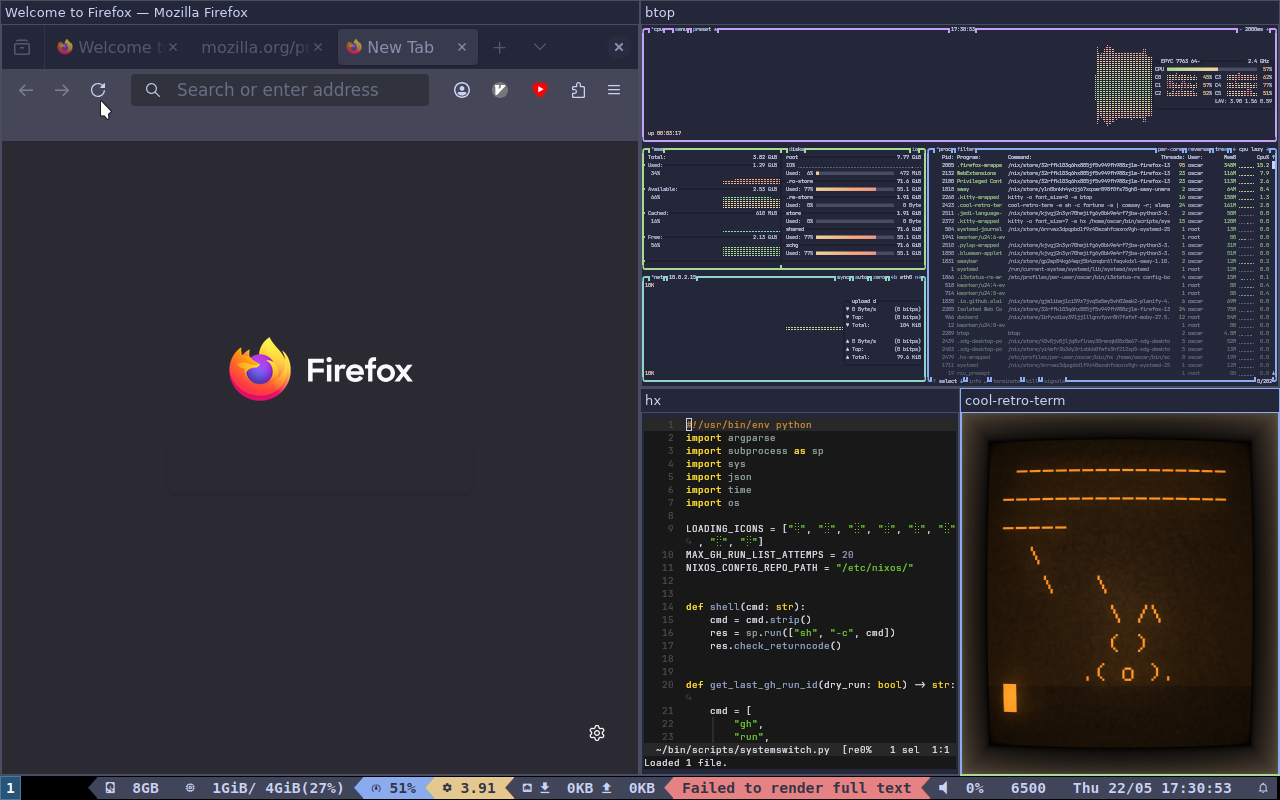Click signals in btop process footer
The height and width of the screenshot is (800, 1280).
click(1054, 381)
